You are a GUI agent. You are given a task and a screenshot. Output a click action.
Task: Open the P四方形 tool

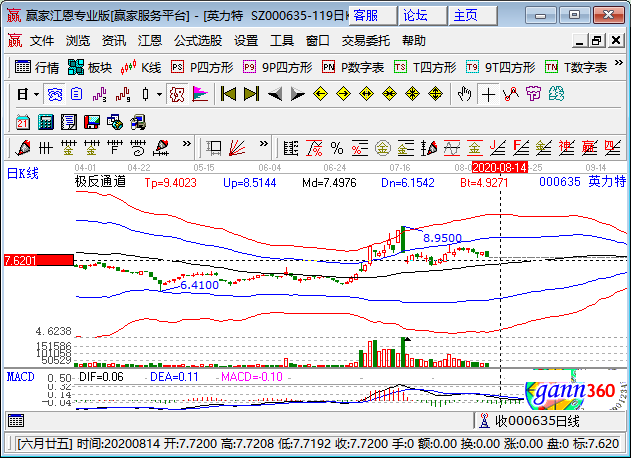pos(202,67)
